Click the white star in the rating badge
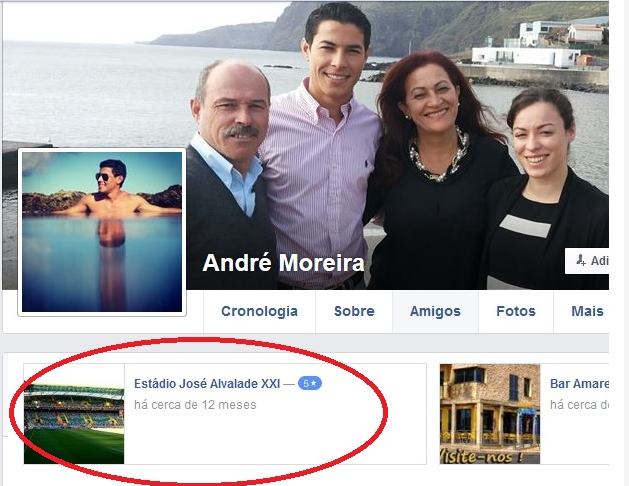 pyautogui.click(x=314, y=384)
